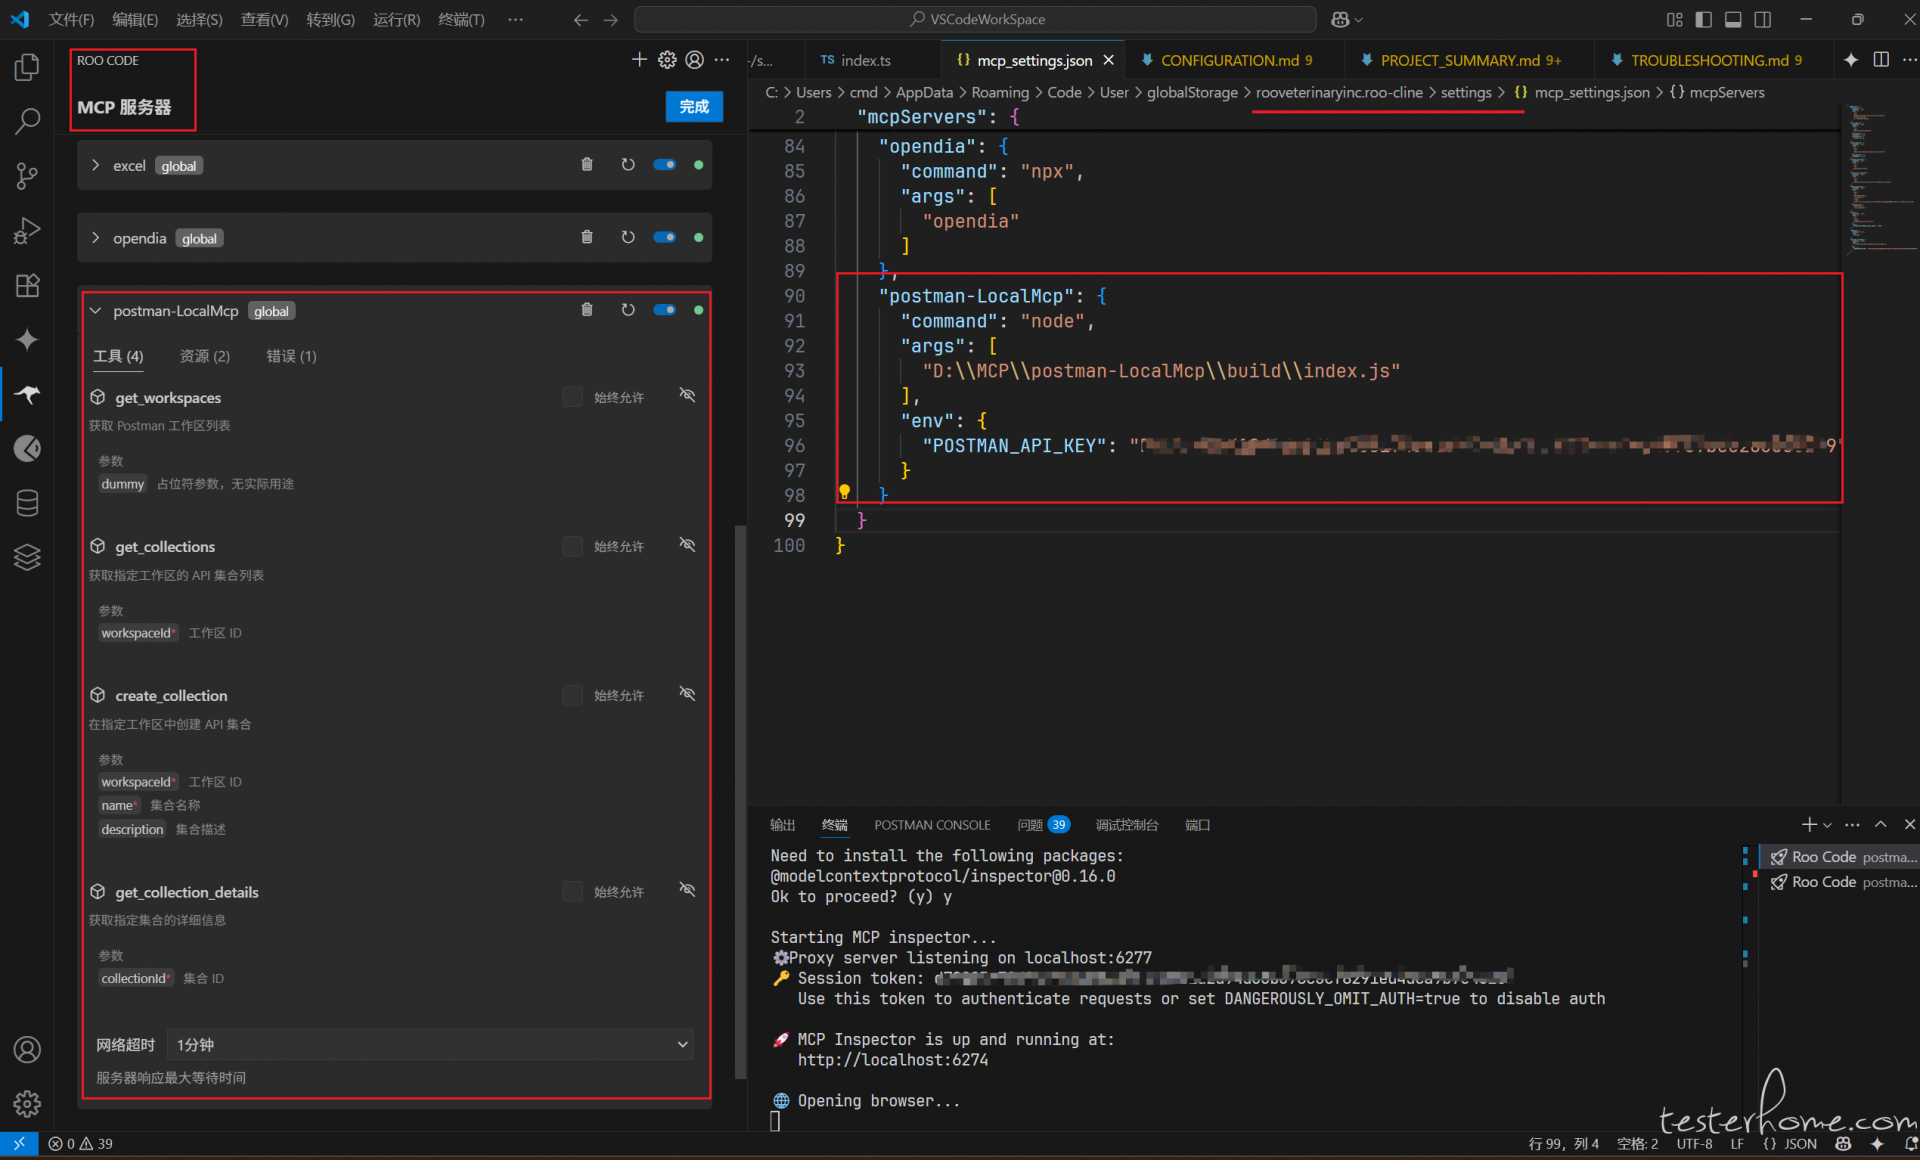Collapse the postman-LocalMcp server section
This screenshot has height=1160, width=1920.
[x=95, y=311]
